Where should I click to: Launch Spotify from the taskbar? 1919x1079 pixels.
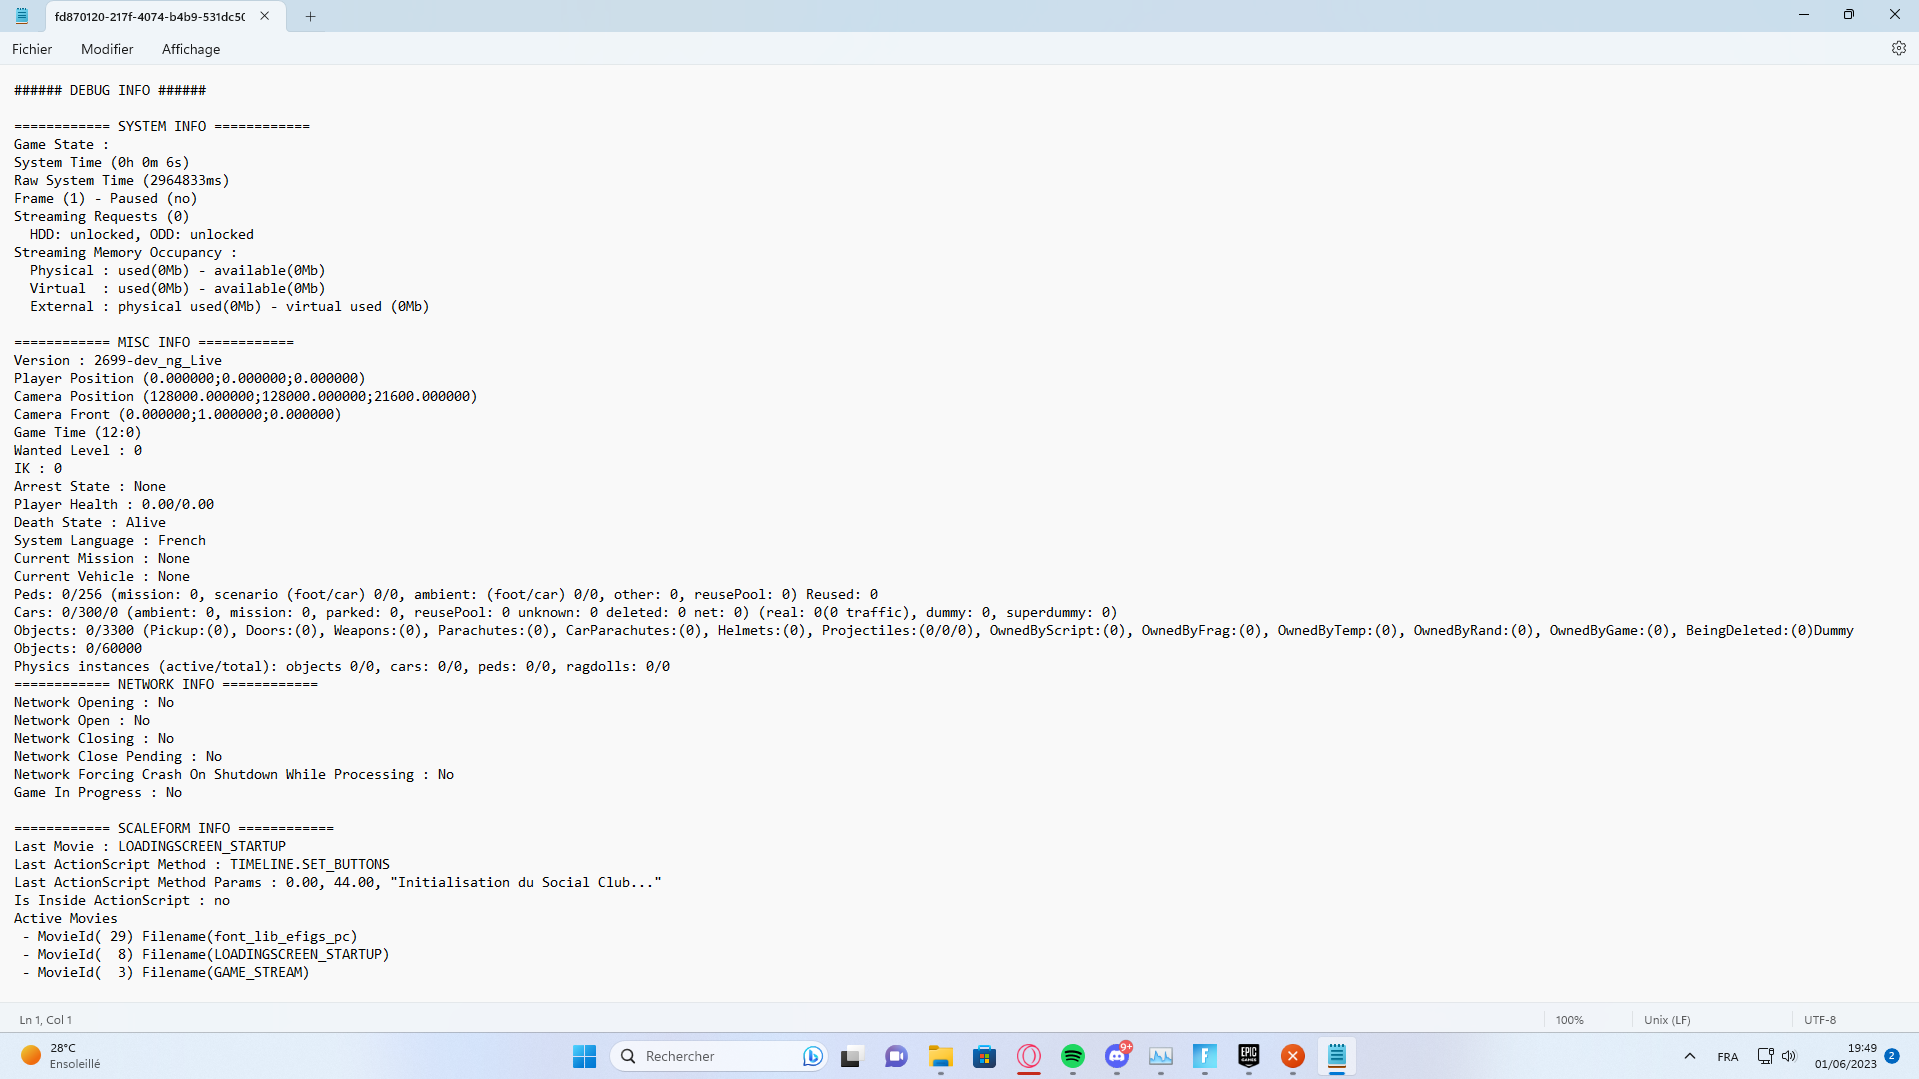(x=1073, y=1056)
